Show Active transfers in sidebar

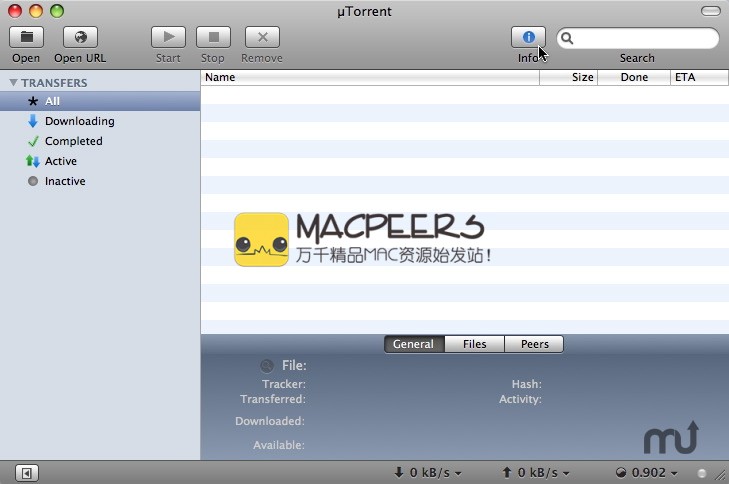tap(60, 161)
